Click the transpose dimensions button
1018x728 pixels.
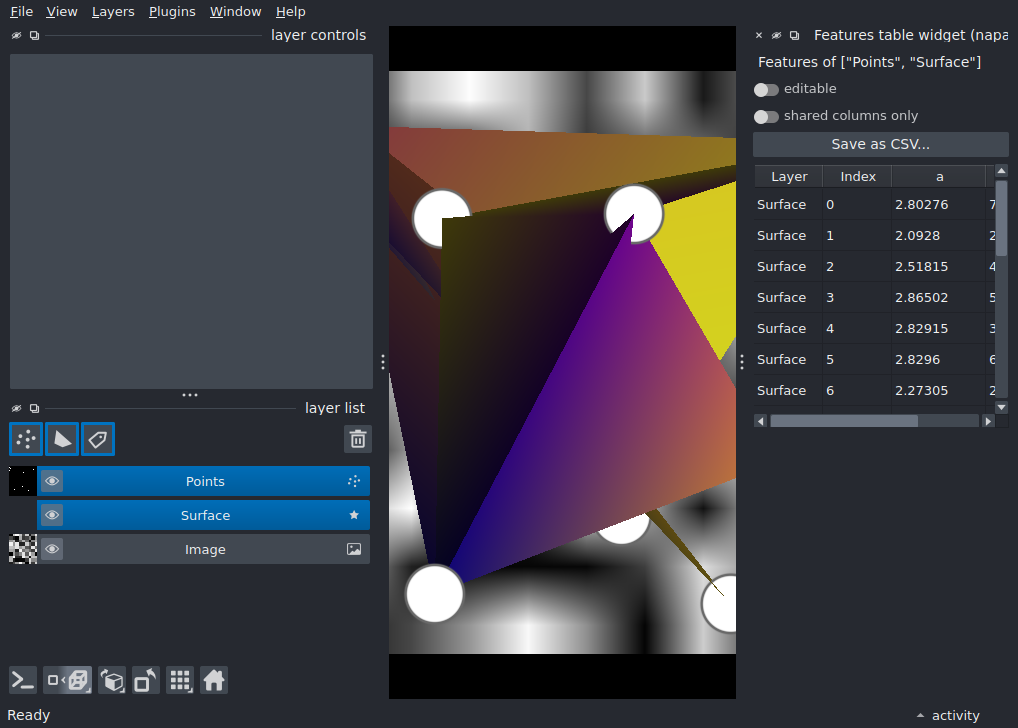tap(146, 681)
